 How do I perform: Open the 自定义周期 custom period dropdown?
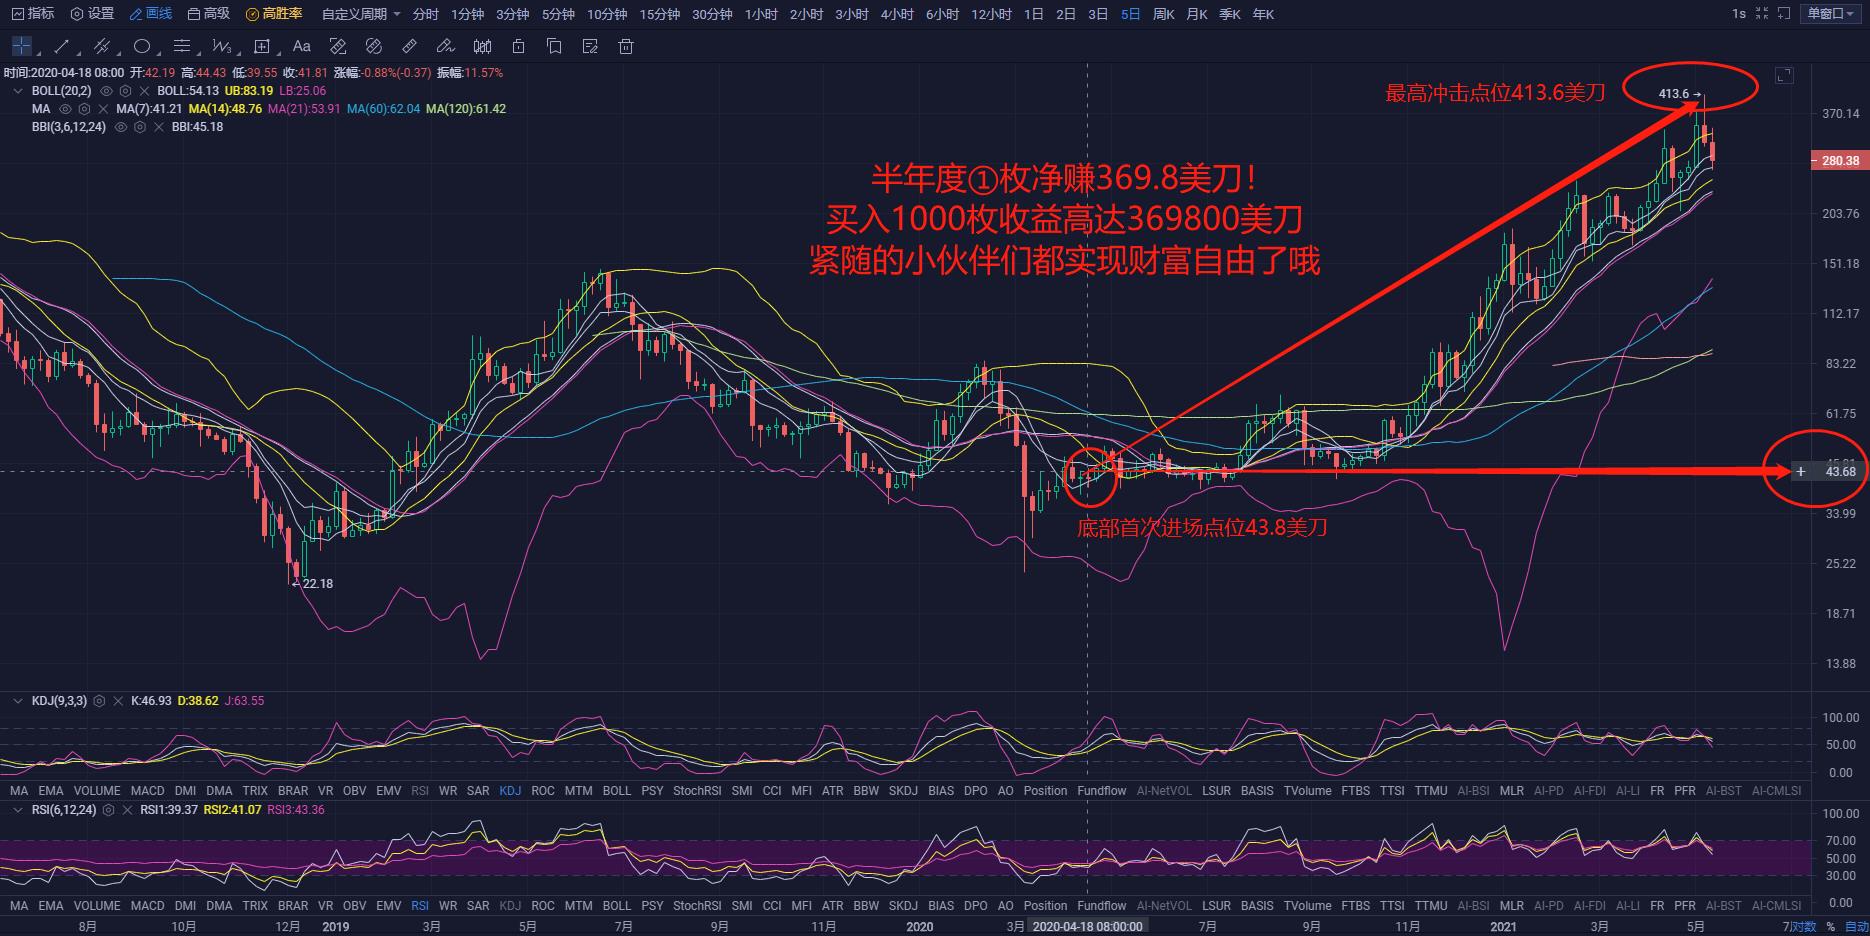point(361,14)
